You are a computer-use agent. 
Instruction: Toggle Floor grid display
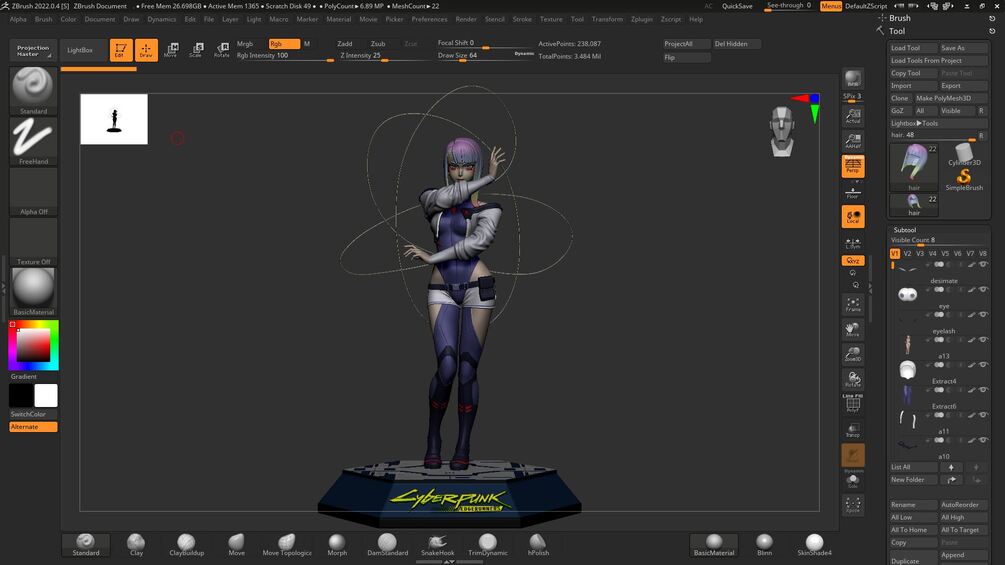[x=852, y=192]
